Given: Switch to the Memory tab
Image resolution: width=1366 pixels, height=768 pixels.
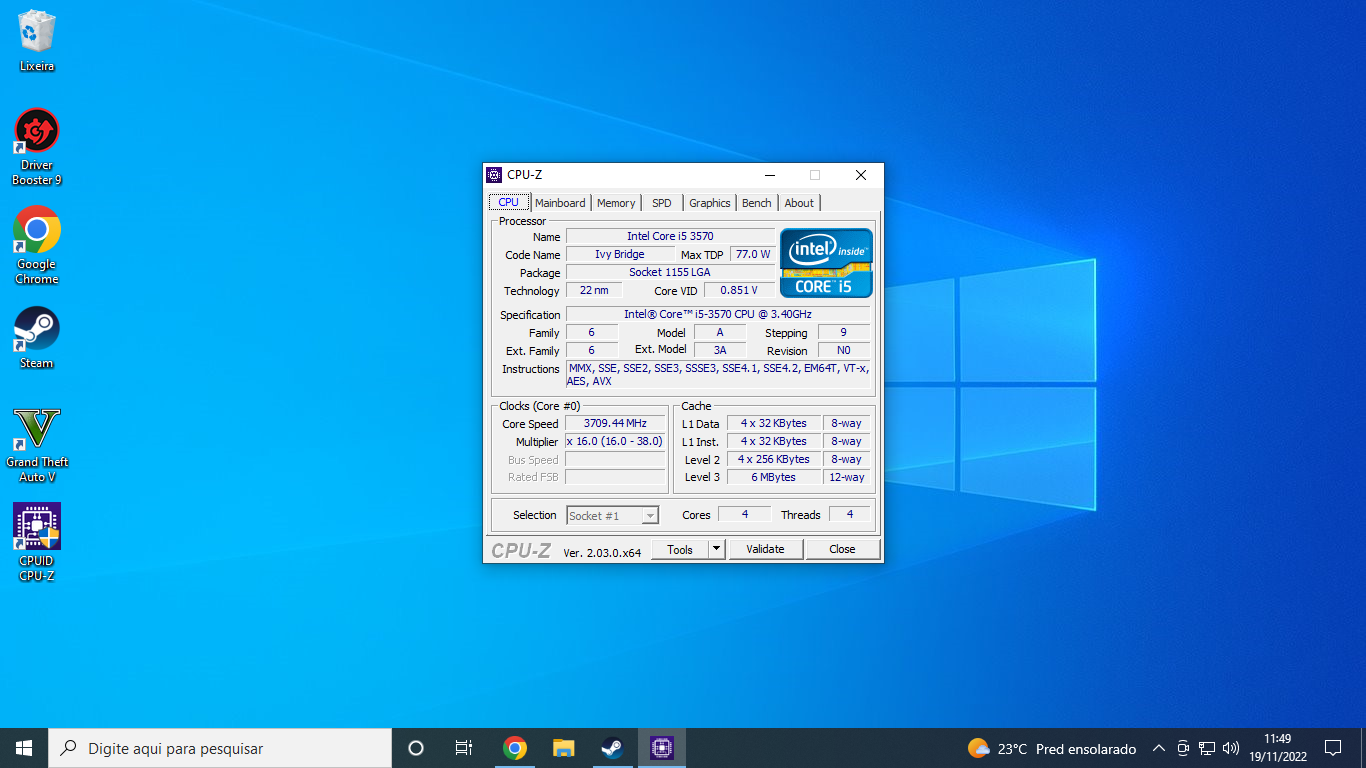Looking at the screenshot, I should (616, 203).
